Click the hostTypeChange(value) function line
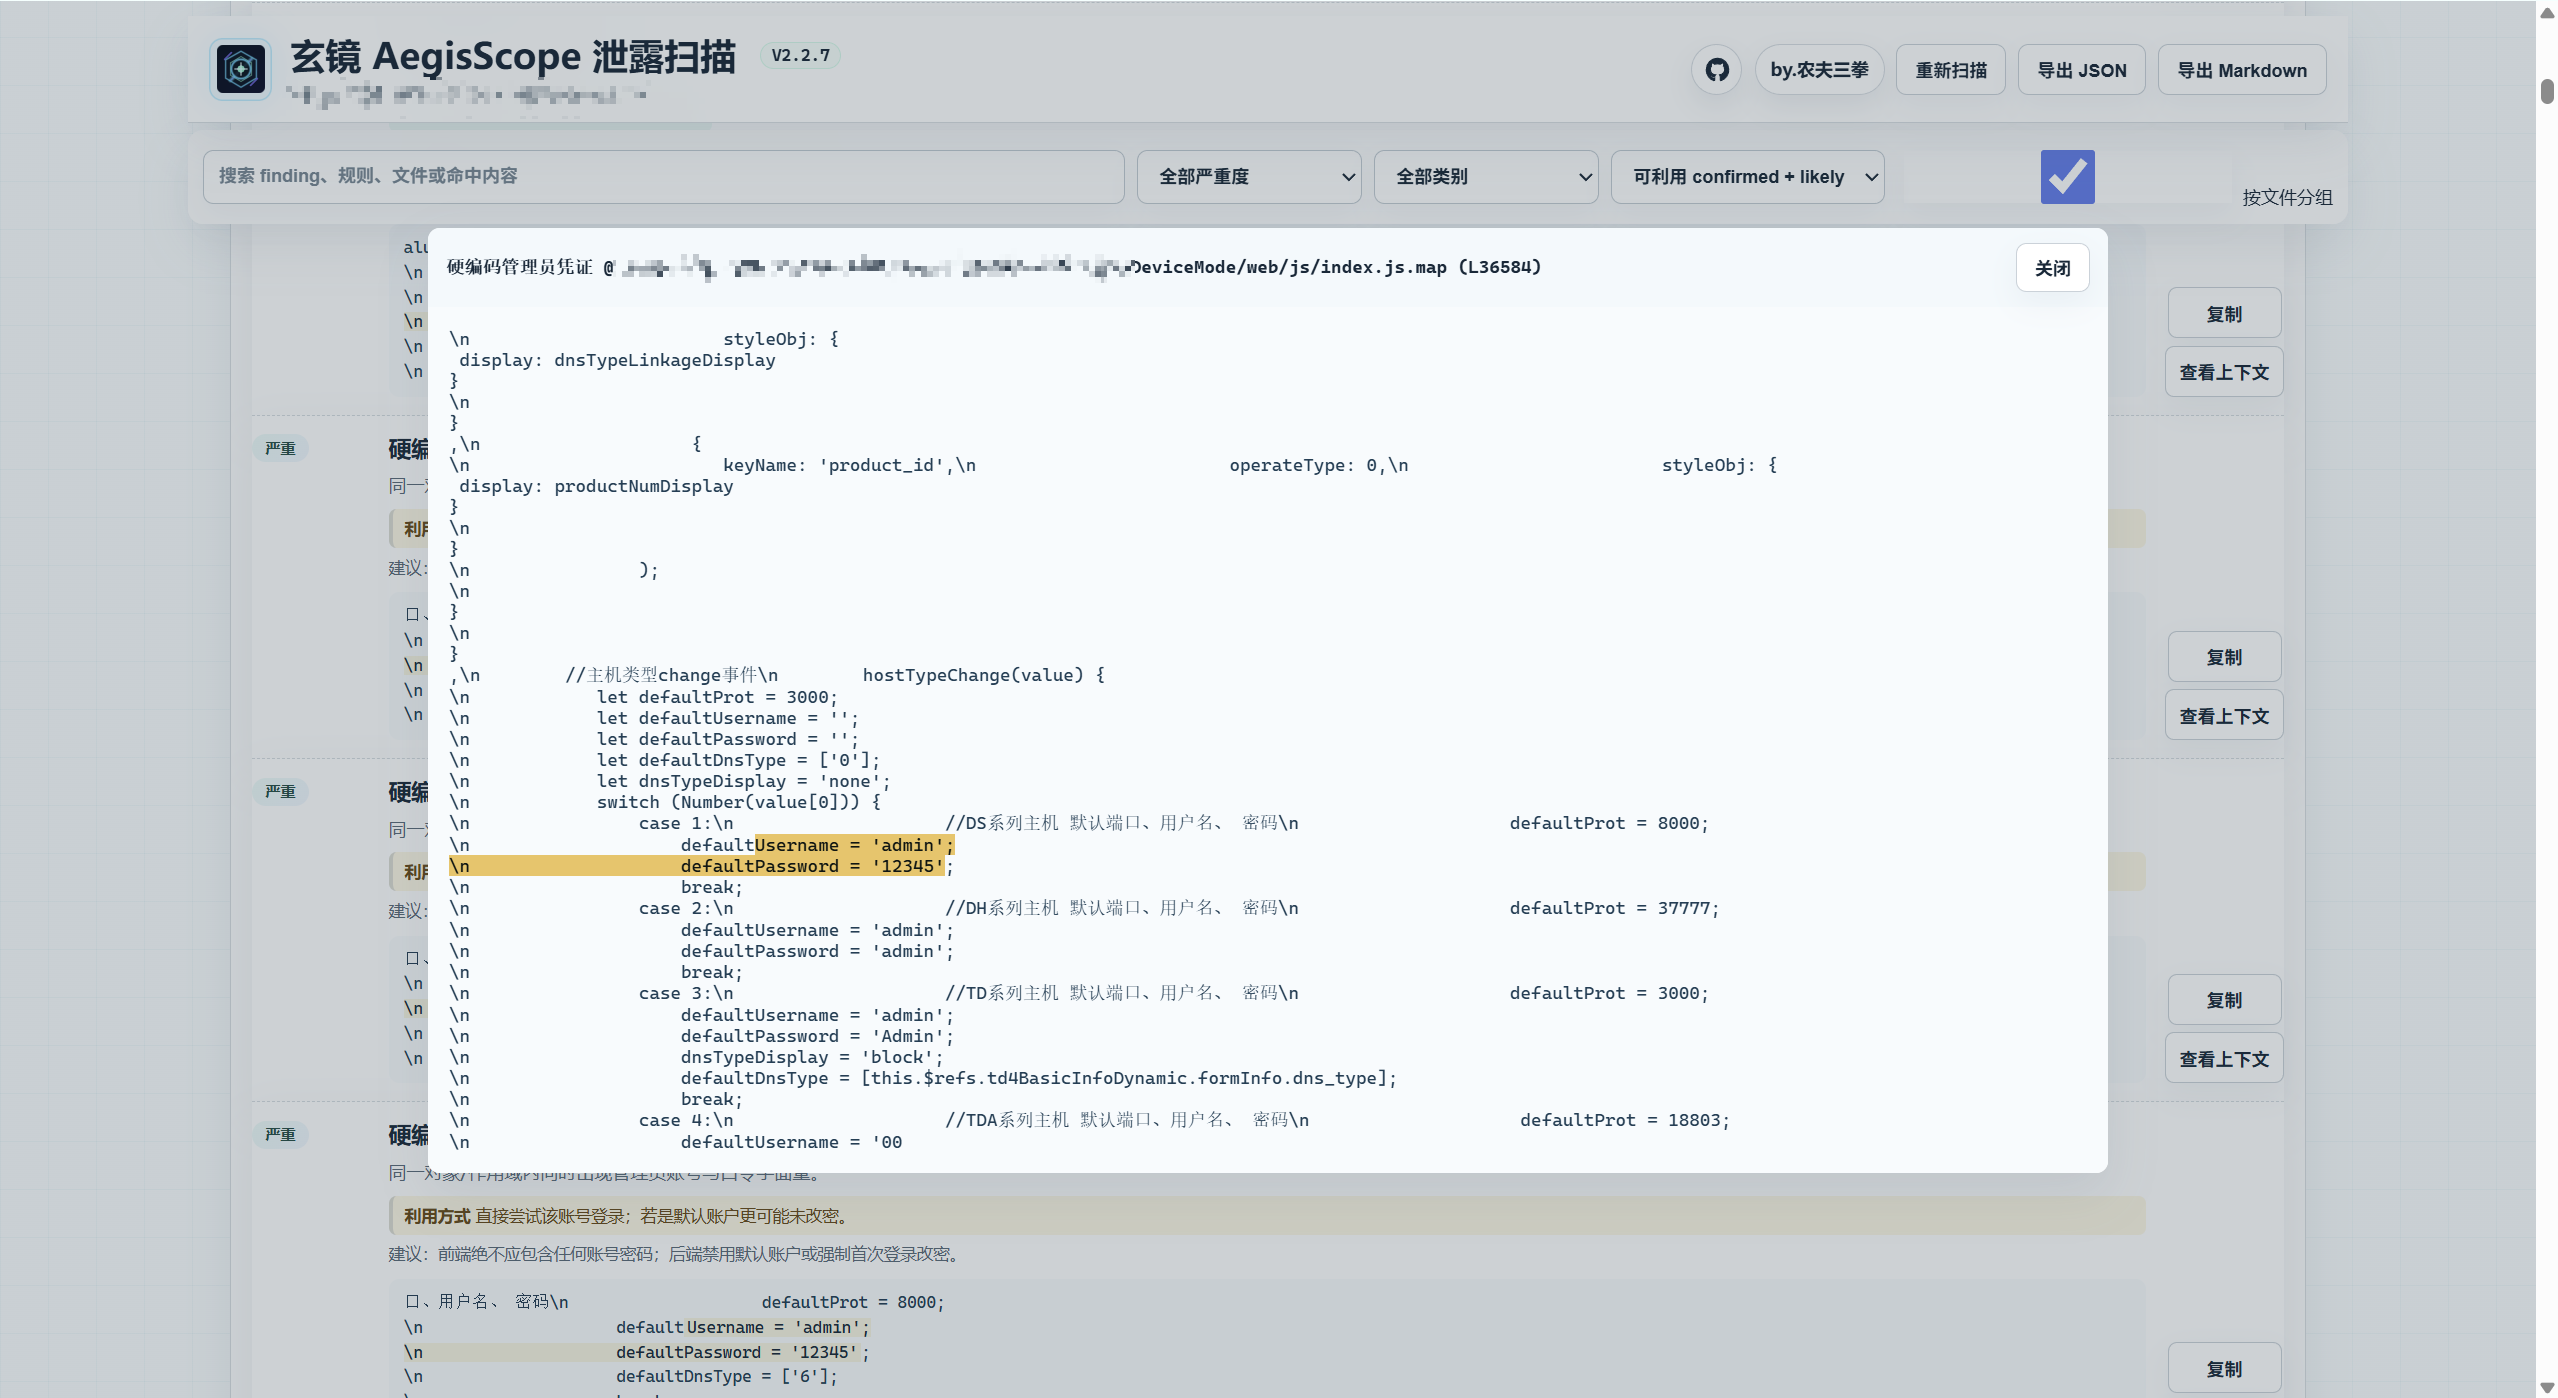The height and width of the screenshot is (1398, 2558). pos(984,675)
